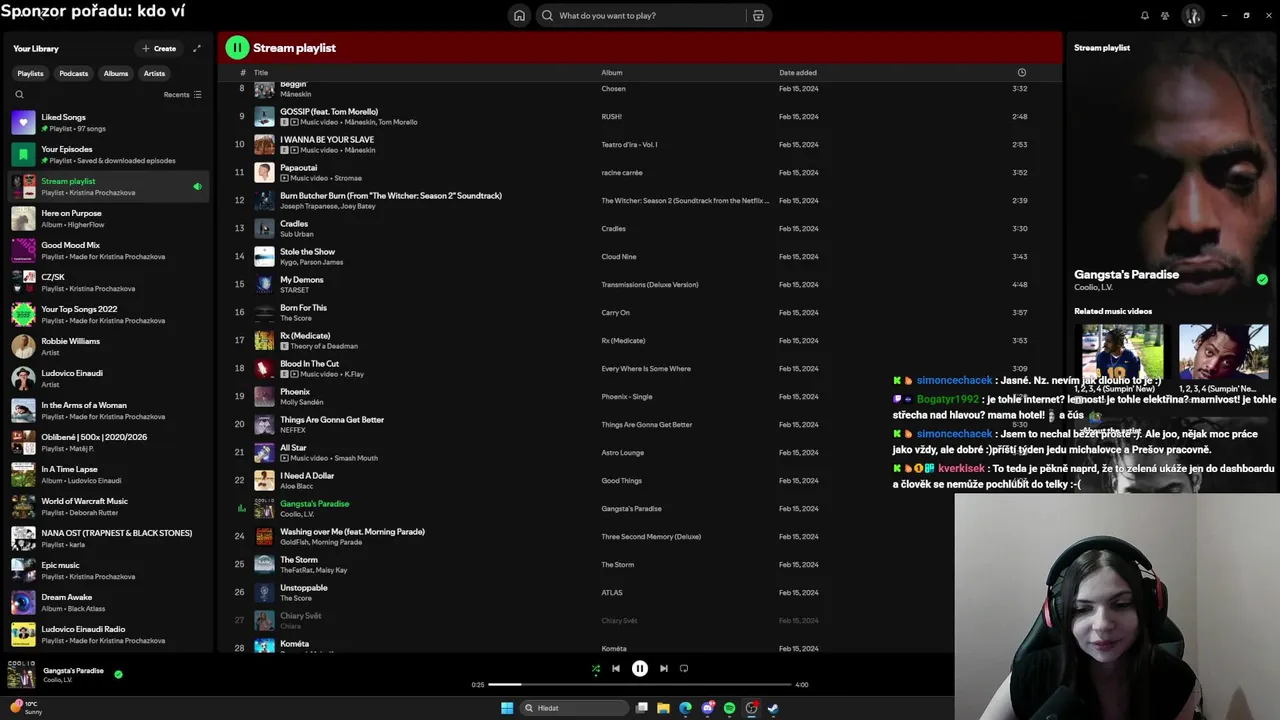The width and height of the screenshot is (1280, 720).
Task: Select Stream playlist in the library
Action: (108, 186)
